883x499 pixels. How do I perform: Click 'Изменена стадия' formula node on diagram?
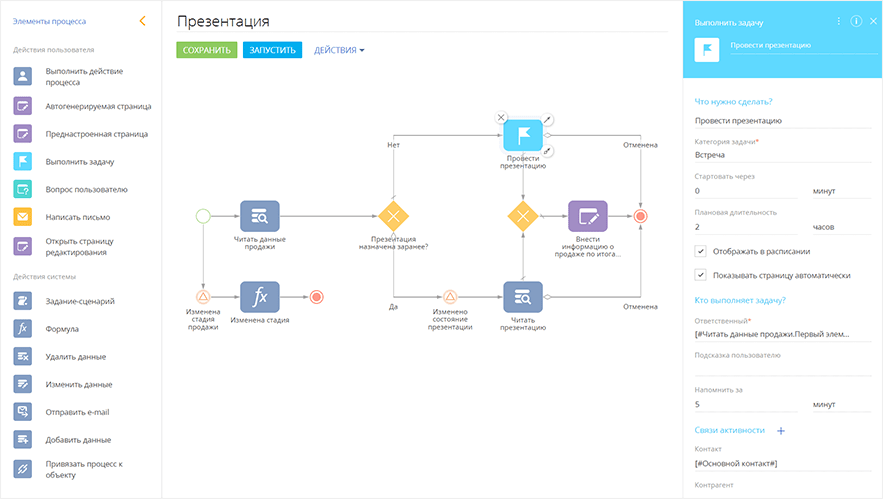(260, 297)
